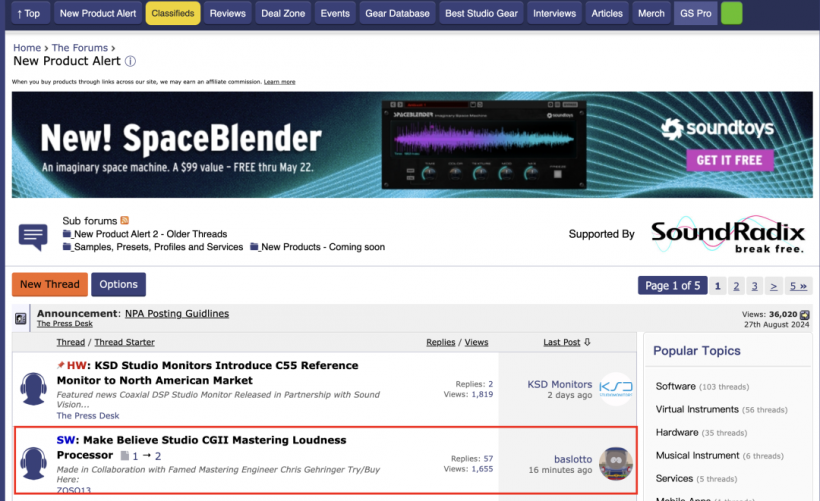Open the KSD Monitors logo avatar
This screenshot has height=501, width=820.
(616, 389)
